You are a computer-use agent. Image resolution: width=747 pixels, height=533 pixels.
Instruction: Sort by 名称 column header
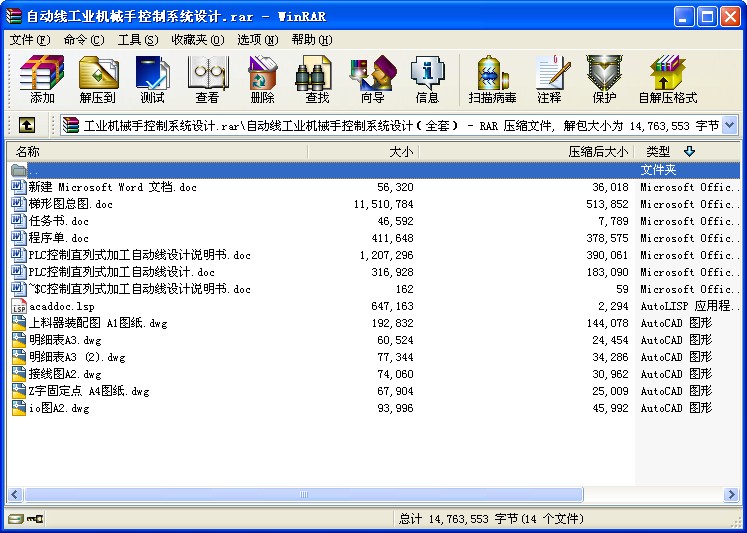(157, 152)
